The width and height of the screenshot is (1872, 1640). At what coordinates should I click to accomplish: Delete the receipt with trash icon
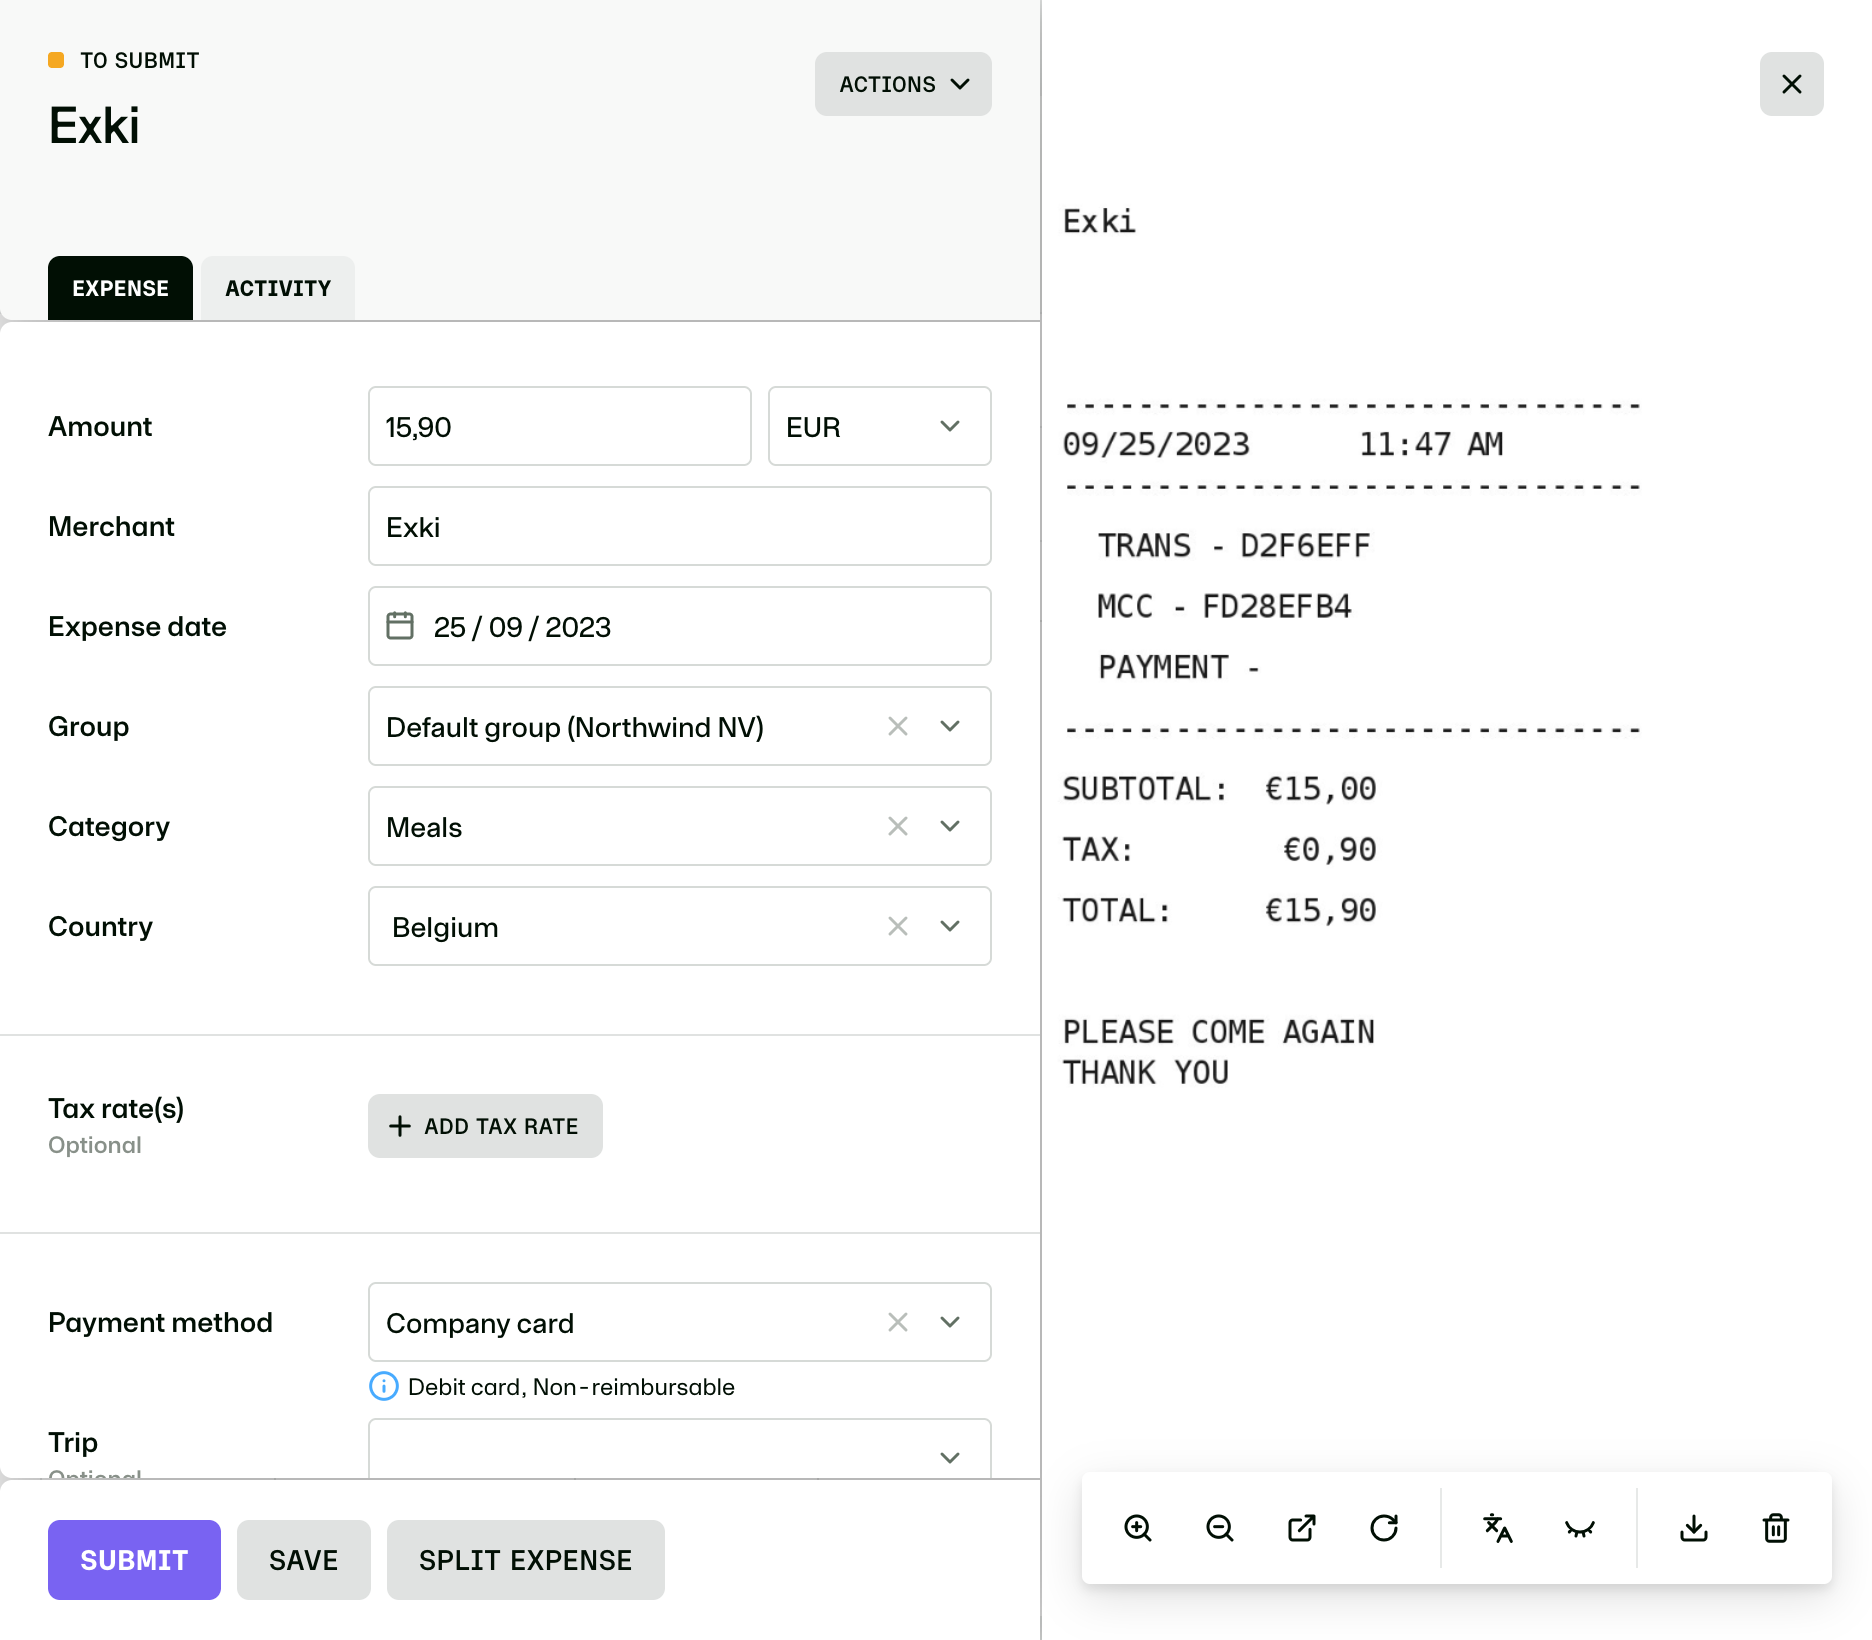(1776, 1528)
